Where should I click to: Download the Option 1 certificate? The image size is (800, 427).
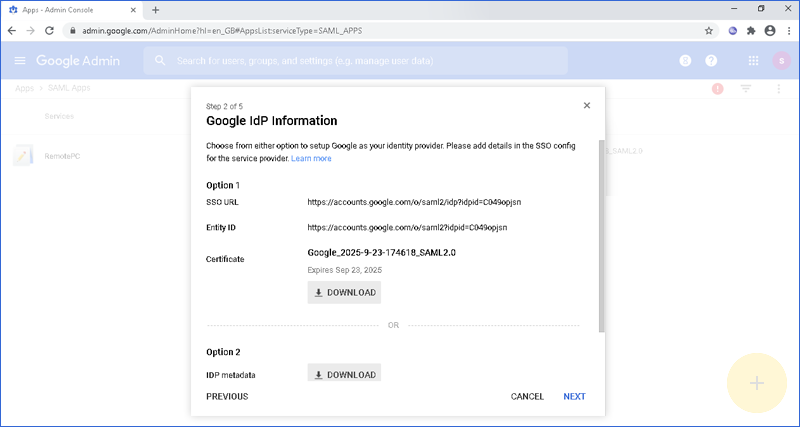[x=344, y=293]
